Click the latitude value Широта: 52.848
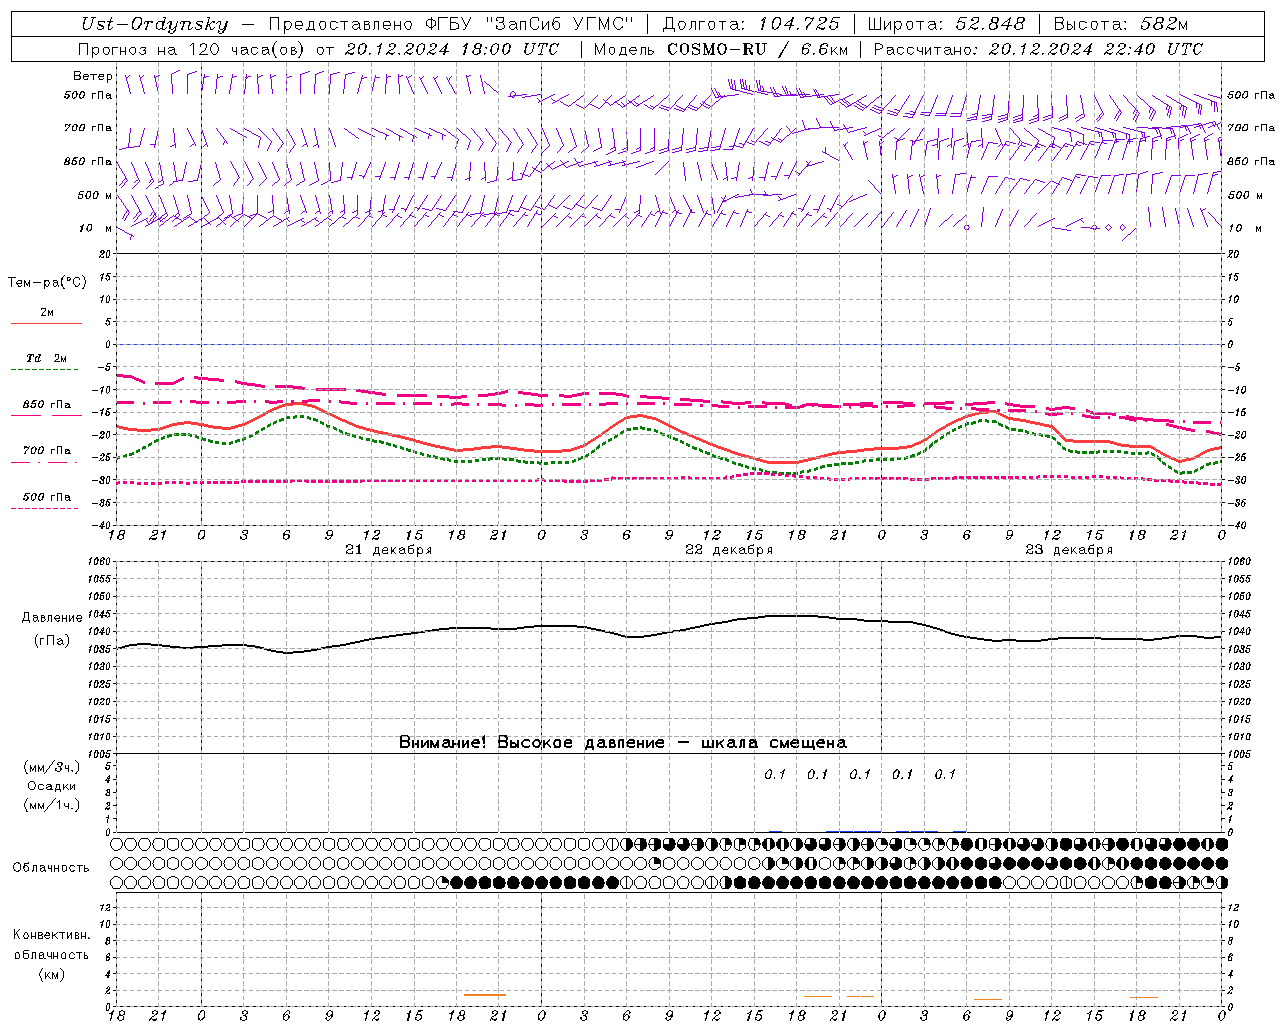The width and height of the screenshot is (1280, 1024). coord(946,24)
